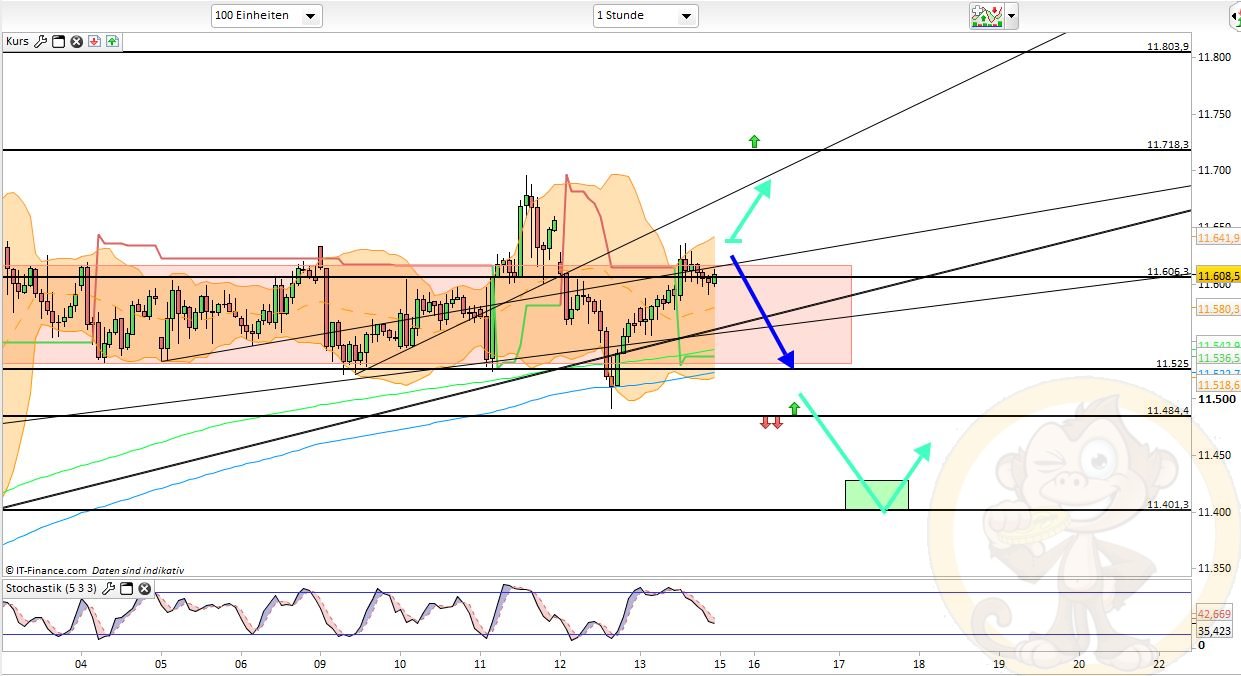Image resolution: width=1241 pixels, height=676 pixels.
Task: Click the Kurs panel label
Action: coord(17,42)
